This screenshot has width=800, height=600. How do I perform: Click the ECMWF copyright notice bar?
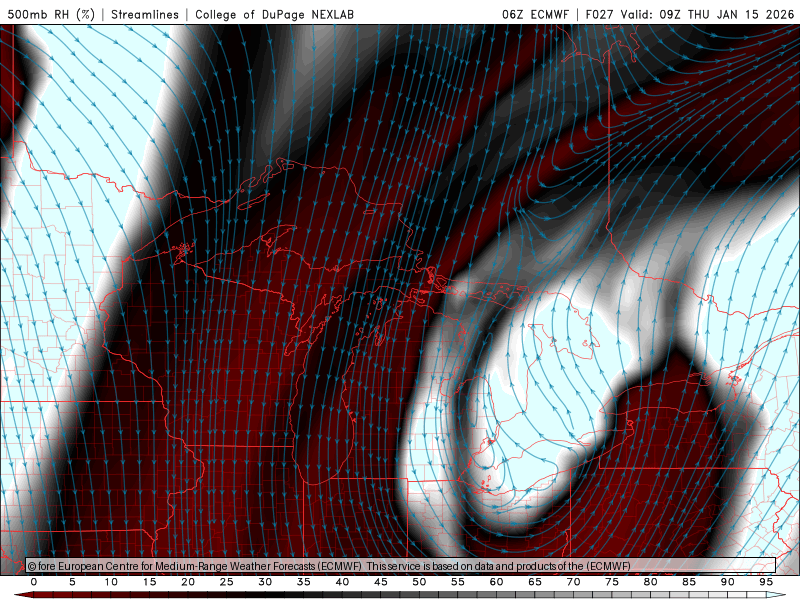pyautogui.click(x=401, y=566)
